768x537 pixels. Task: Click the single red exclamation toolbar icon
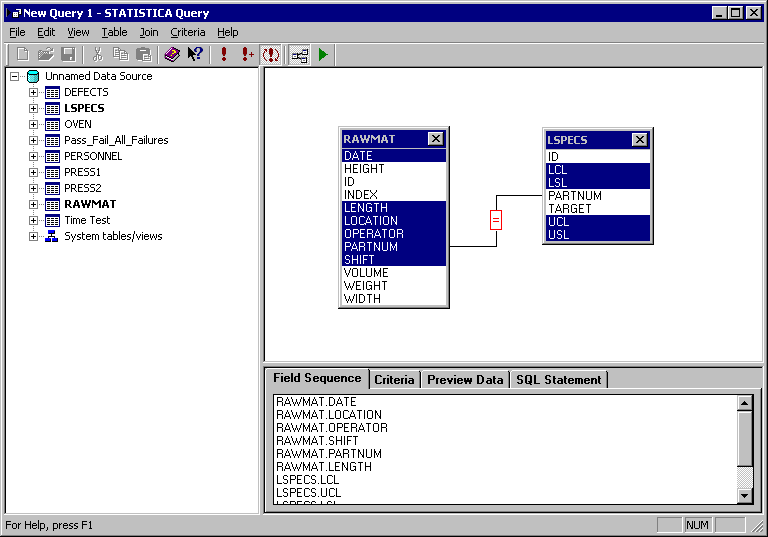coord(224,55)
